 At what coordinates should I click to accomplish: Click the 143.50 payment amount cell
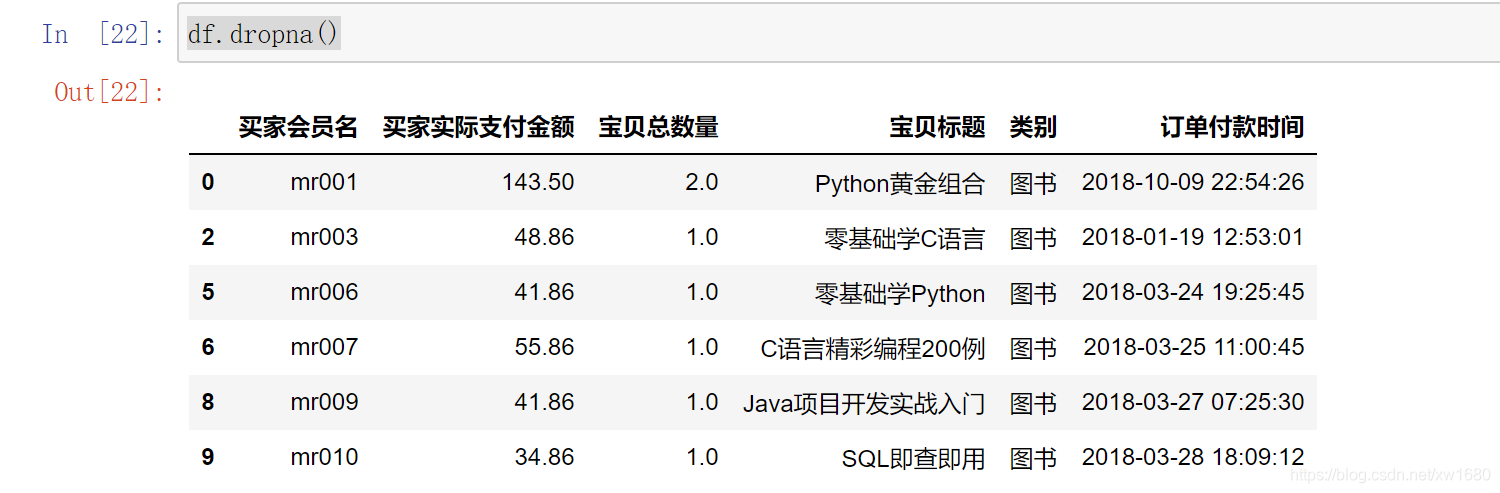tap(538, 182)
